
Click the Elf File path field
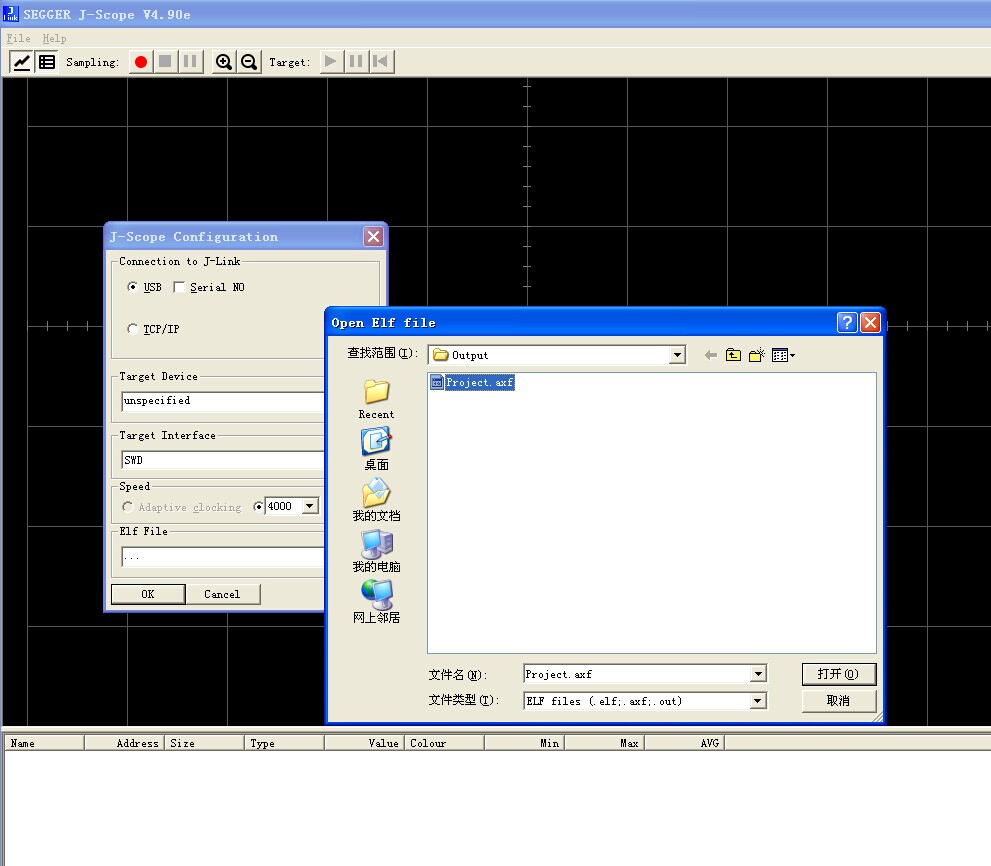[x=222, y=557]
